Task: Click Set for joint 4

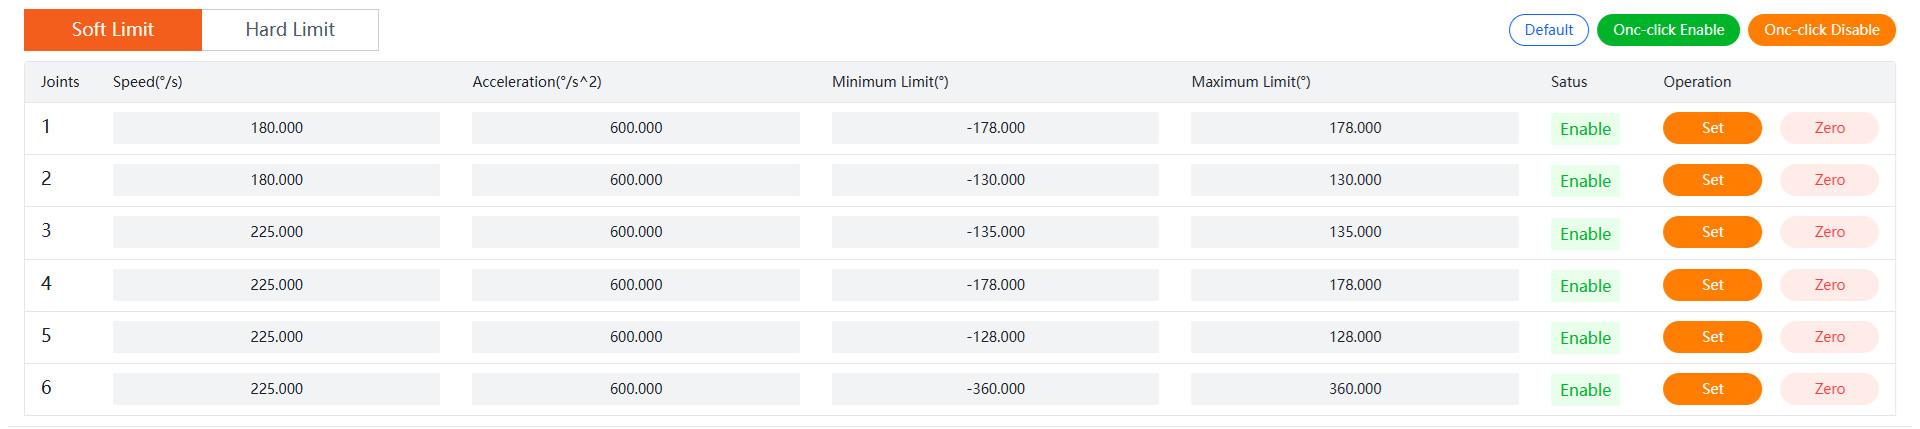Action: point(1712,285)
